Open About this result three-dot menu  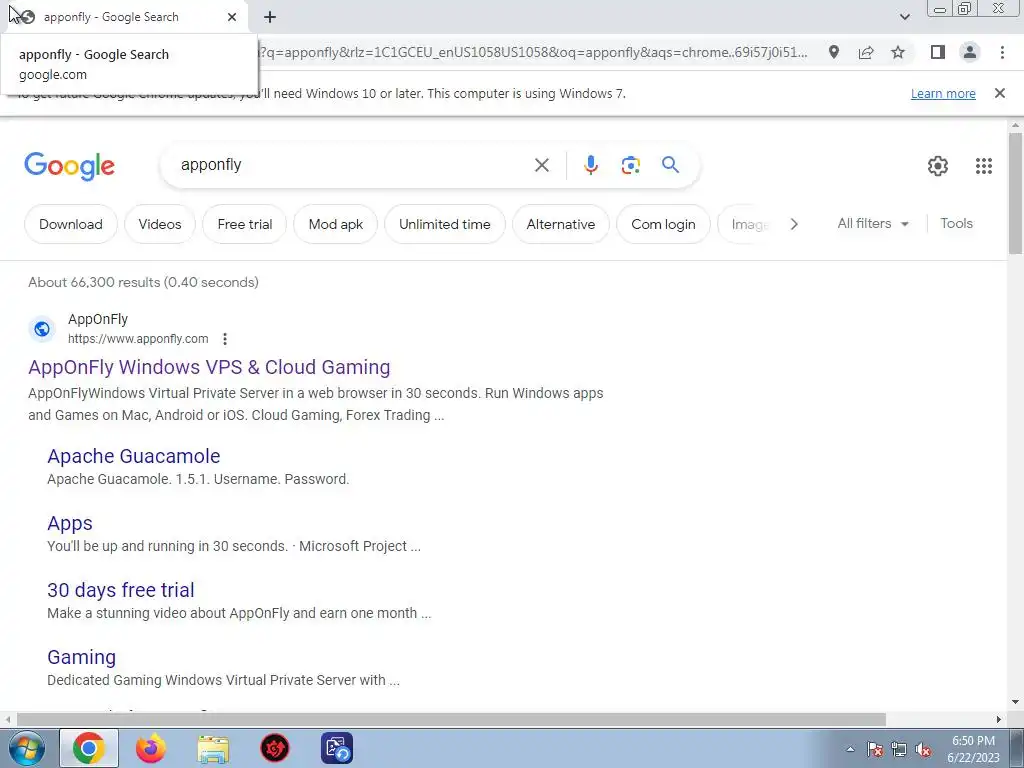[225, 339]
